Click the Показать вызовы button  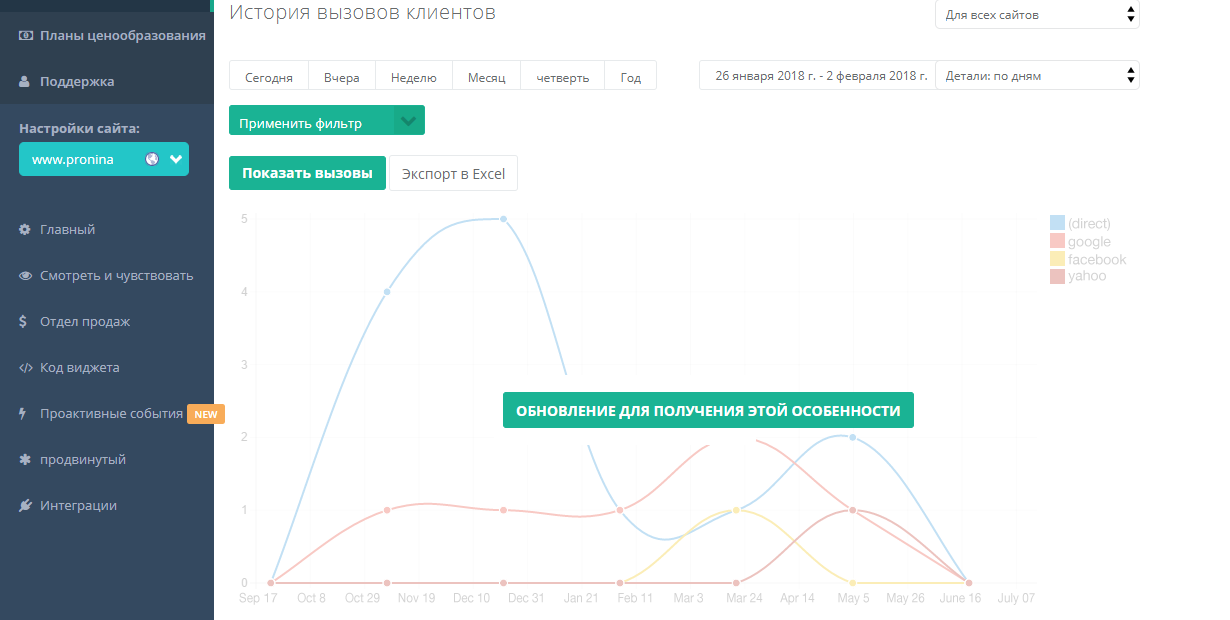click(x=307, y=173)
